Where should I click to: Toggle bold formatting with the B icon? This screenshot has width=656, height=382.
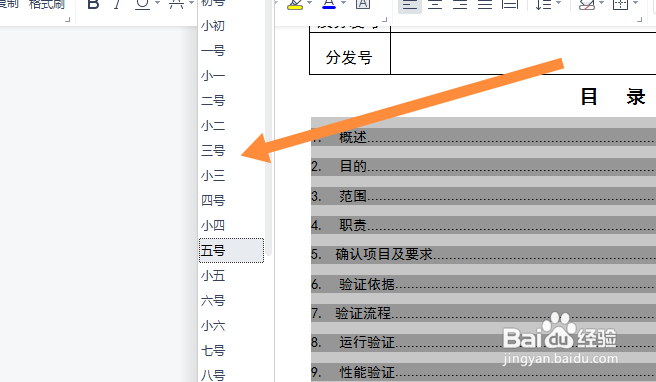93,4
